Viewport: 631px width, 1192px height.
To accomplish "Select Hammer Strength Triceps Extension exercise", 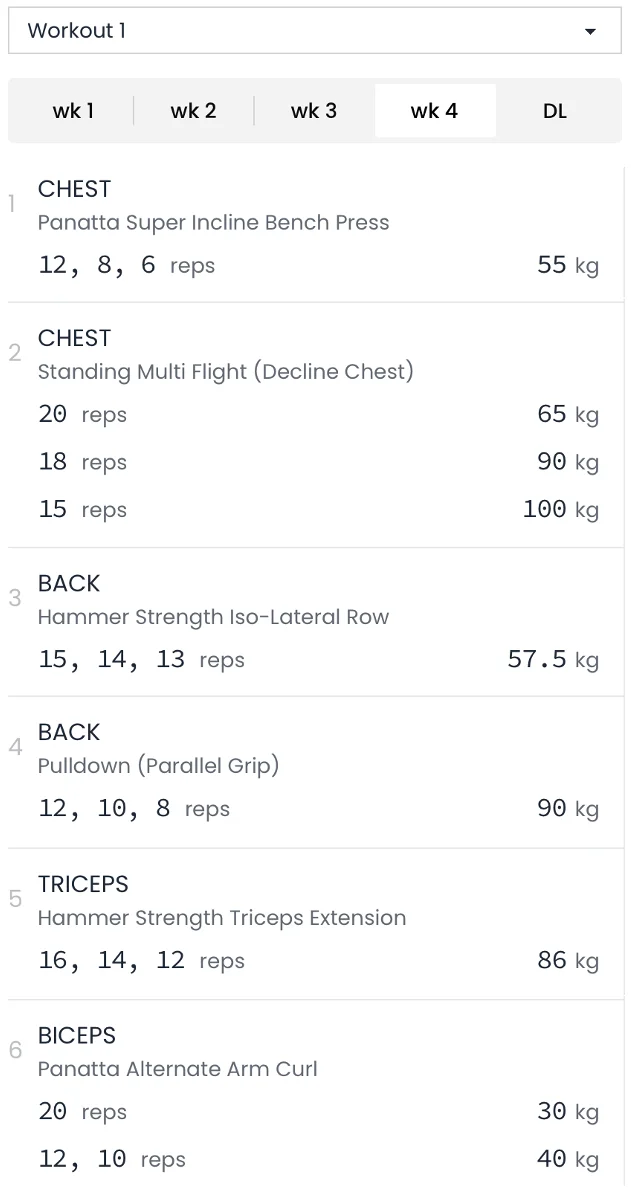I will pos(222,918).
